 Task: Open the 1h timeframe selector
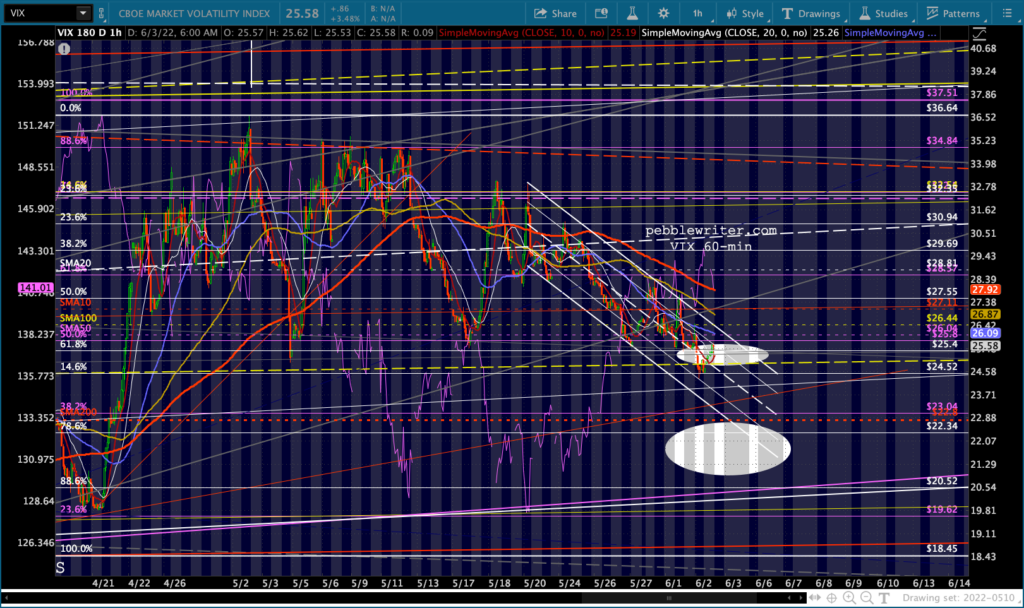pos(696,14)
